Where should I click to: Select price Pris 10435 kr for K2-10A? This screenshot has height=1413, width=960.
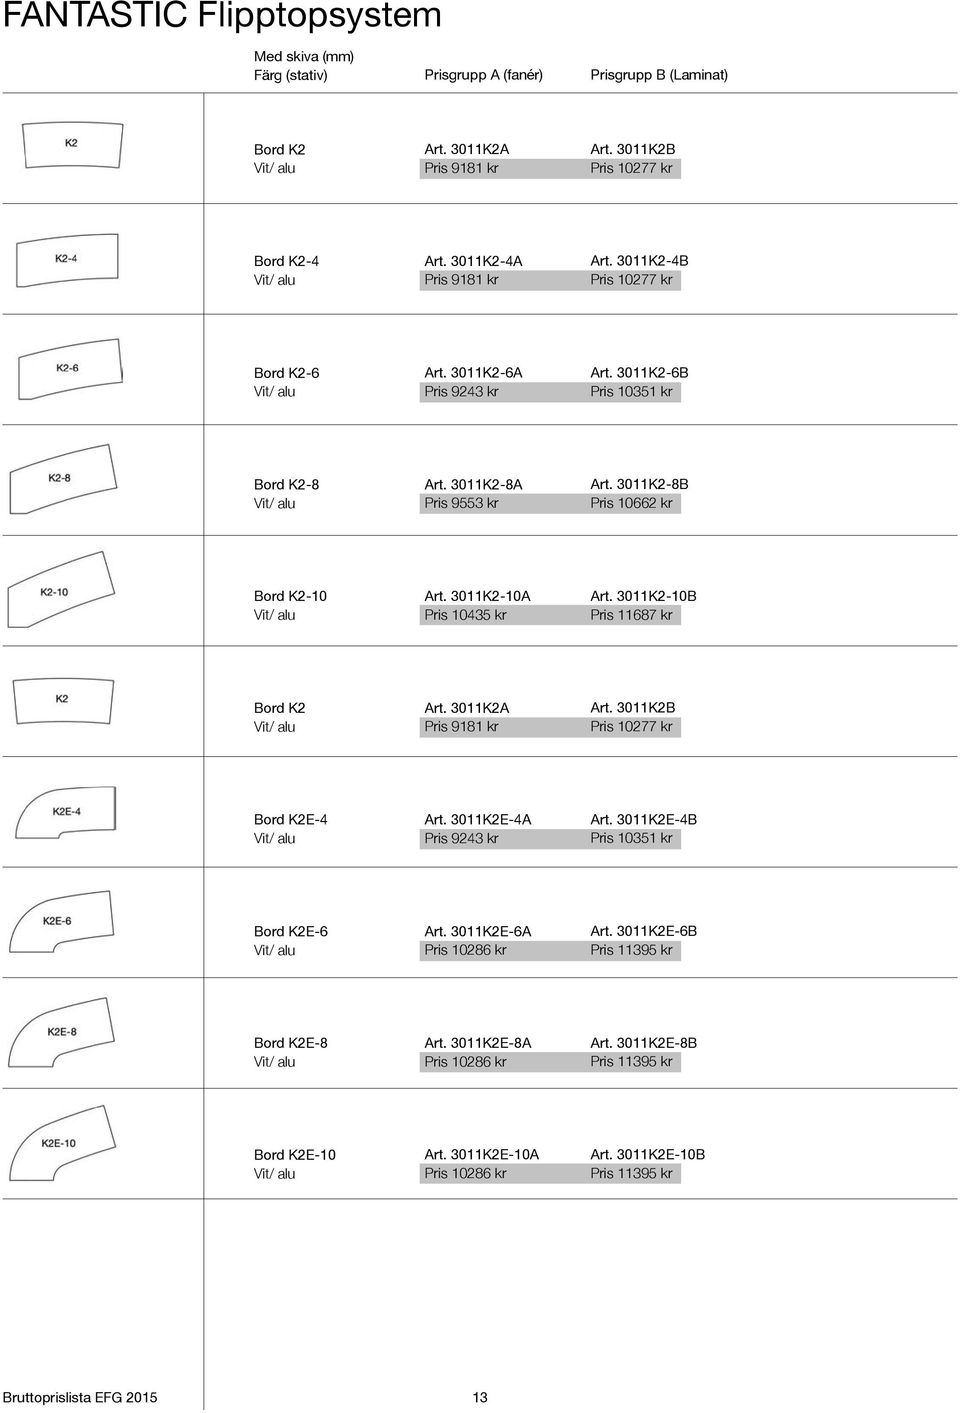[465, 615]
